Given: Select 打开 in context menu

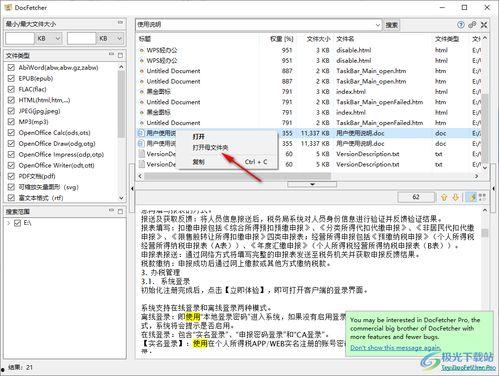Looking at the screenshot, I should 199,137.
